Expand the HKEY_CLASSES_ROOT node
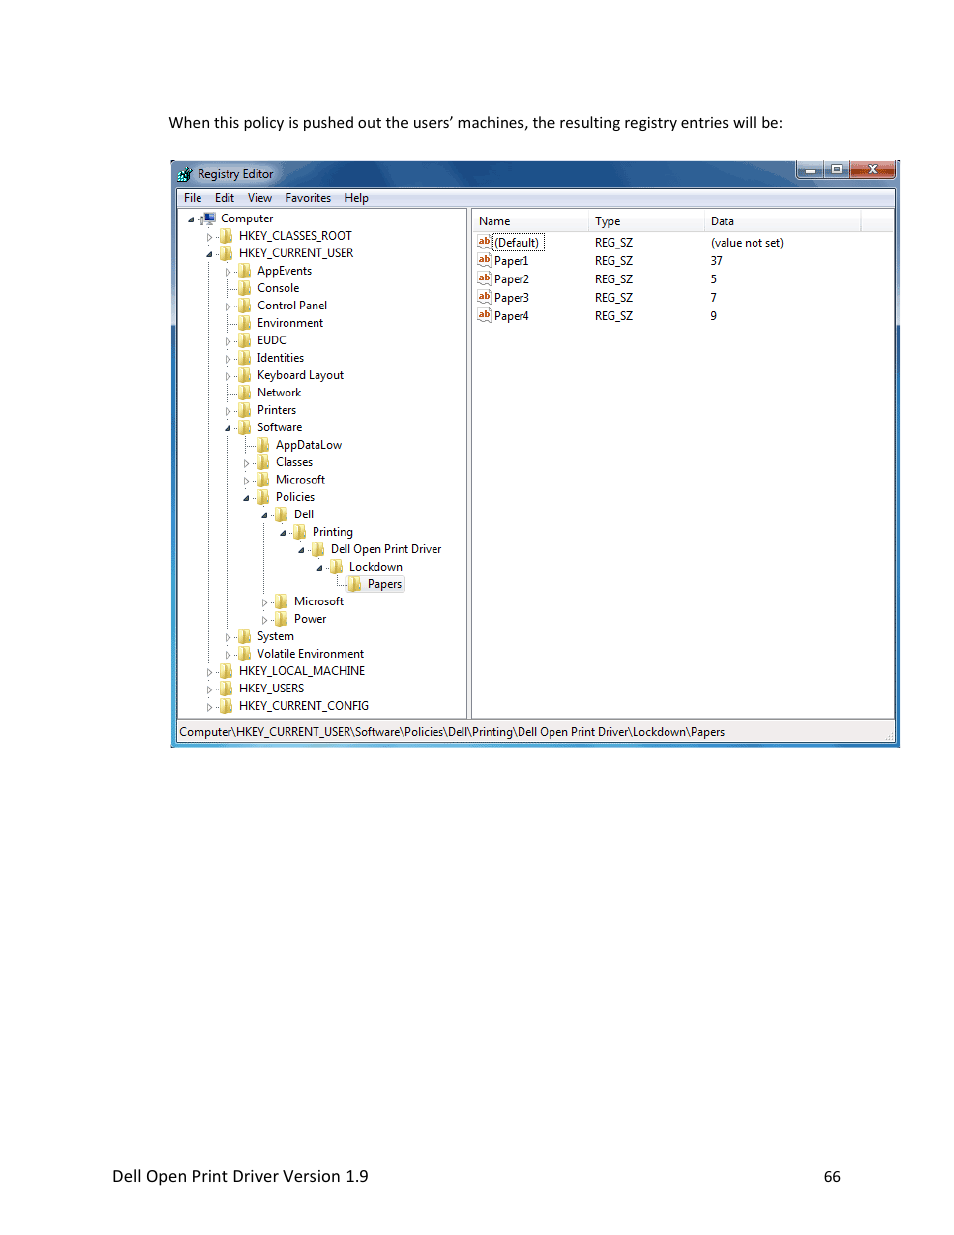The height and width of the screenshot is (1235, 954). click(x=209, y=237)
